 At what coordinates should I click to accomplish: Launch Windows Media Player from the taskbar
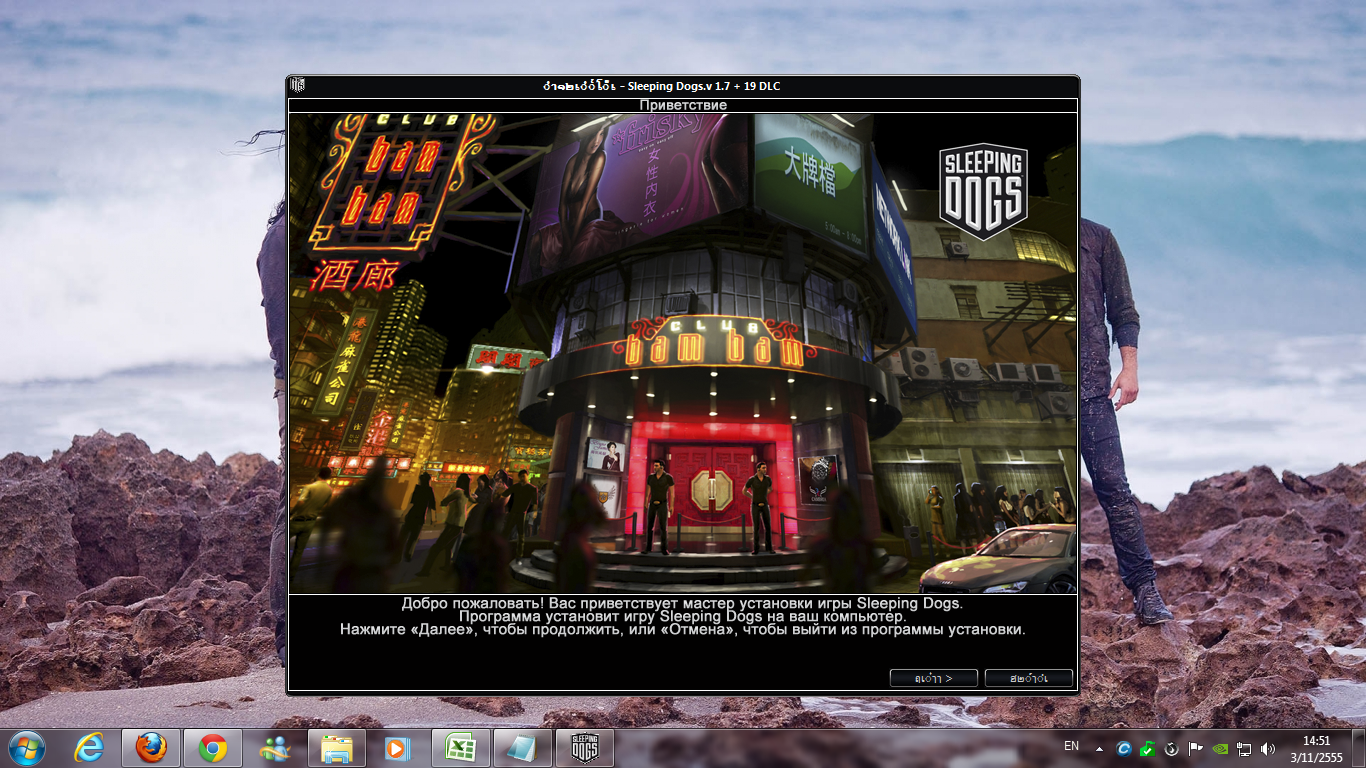point(398,747)
